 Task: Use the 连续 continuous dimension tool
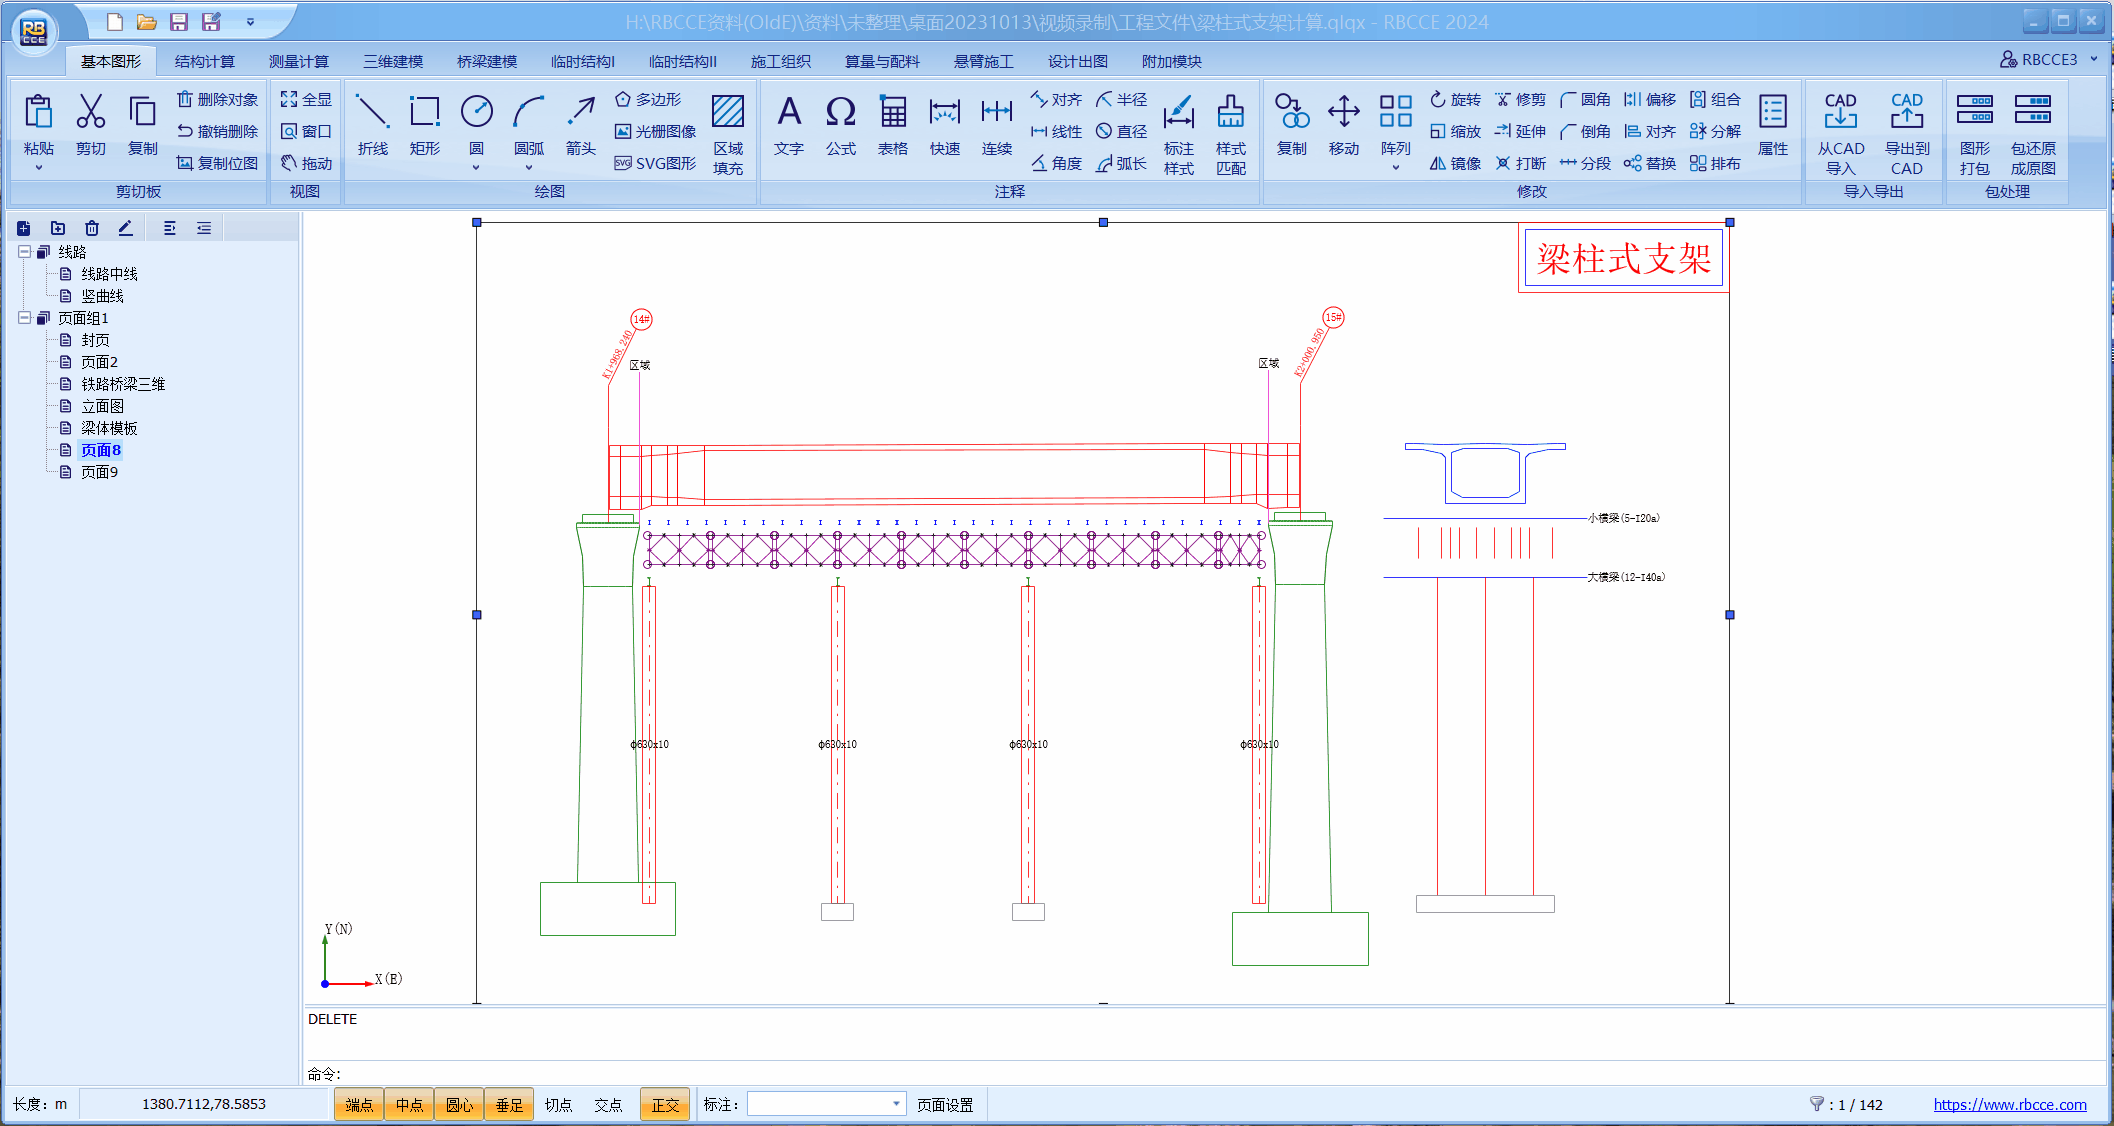[997, 126]
